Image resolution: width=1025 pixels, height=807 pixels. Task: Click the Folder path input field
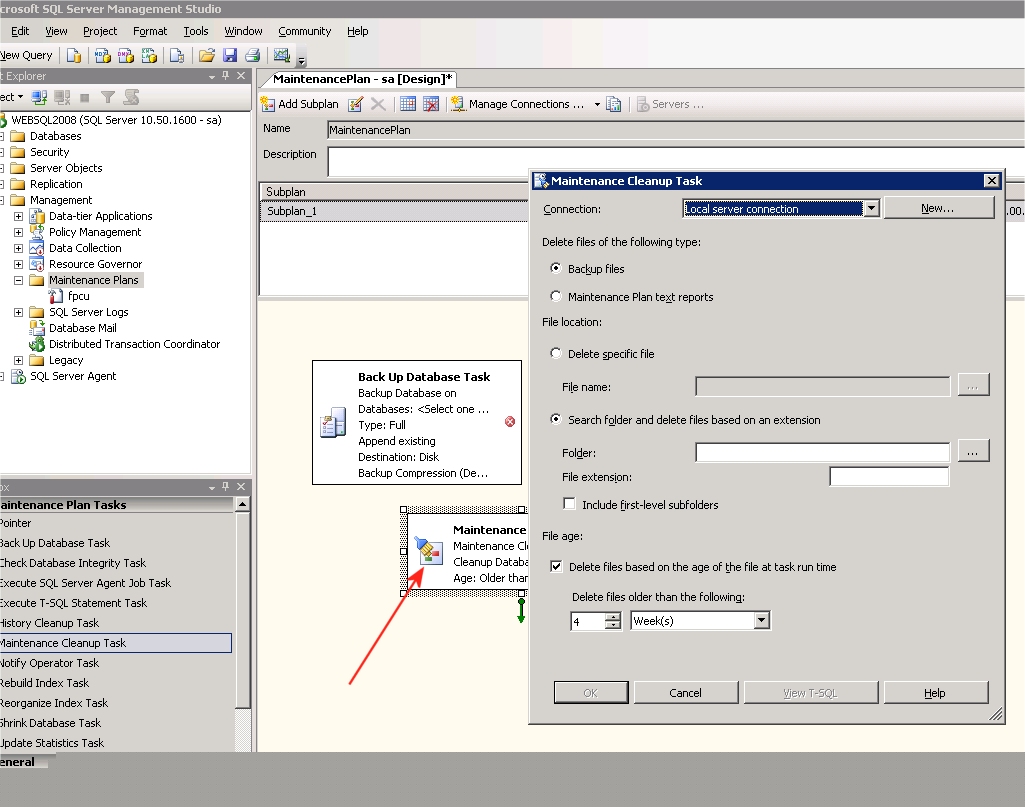tap(822, 452)
